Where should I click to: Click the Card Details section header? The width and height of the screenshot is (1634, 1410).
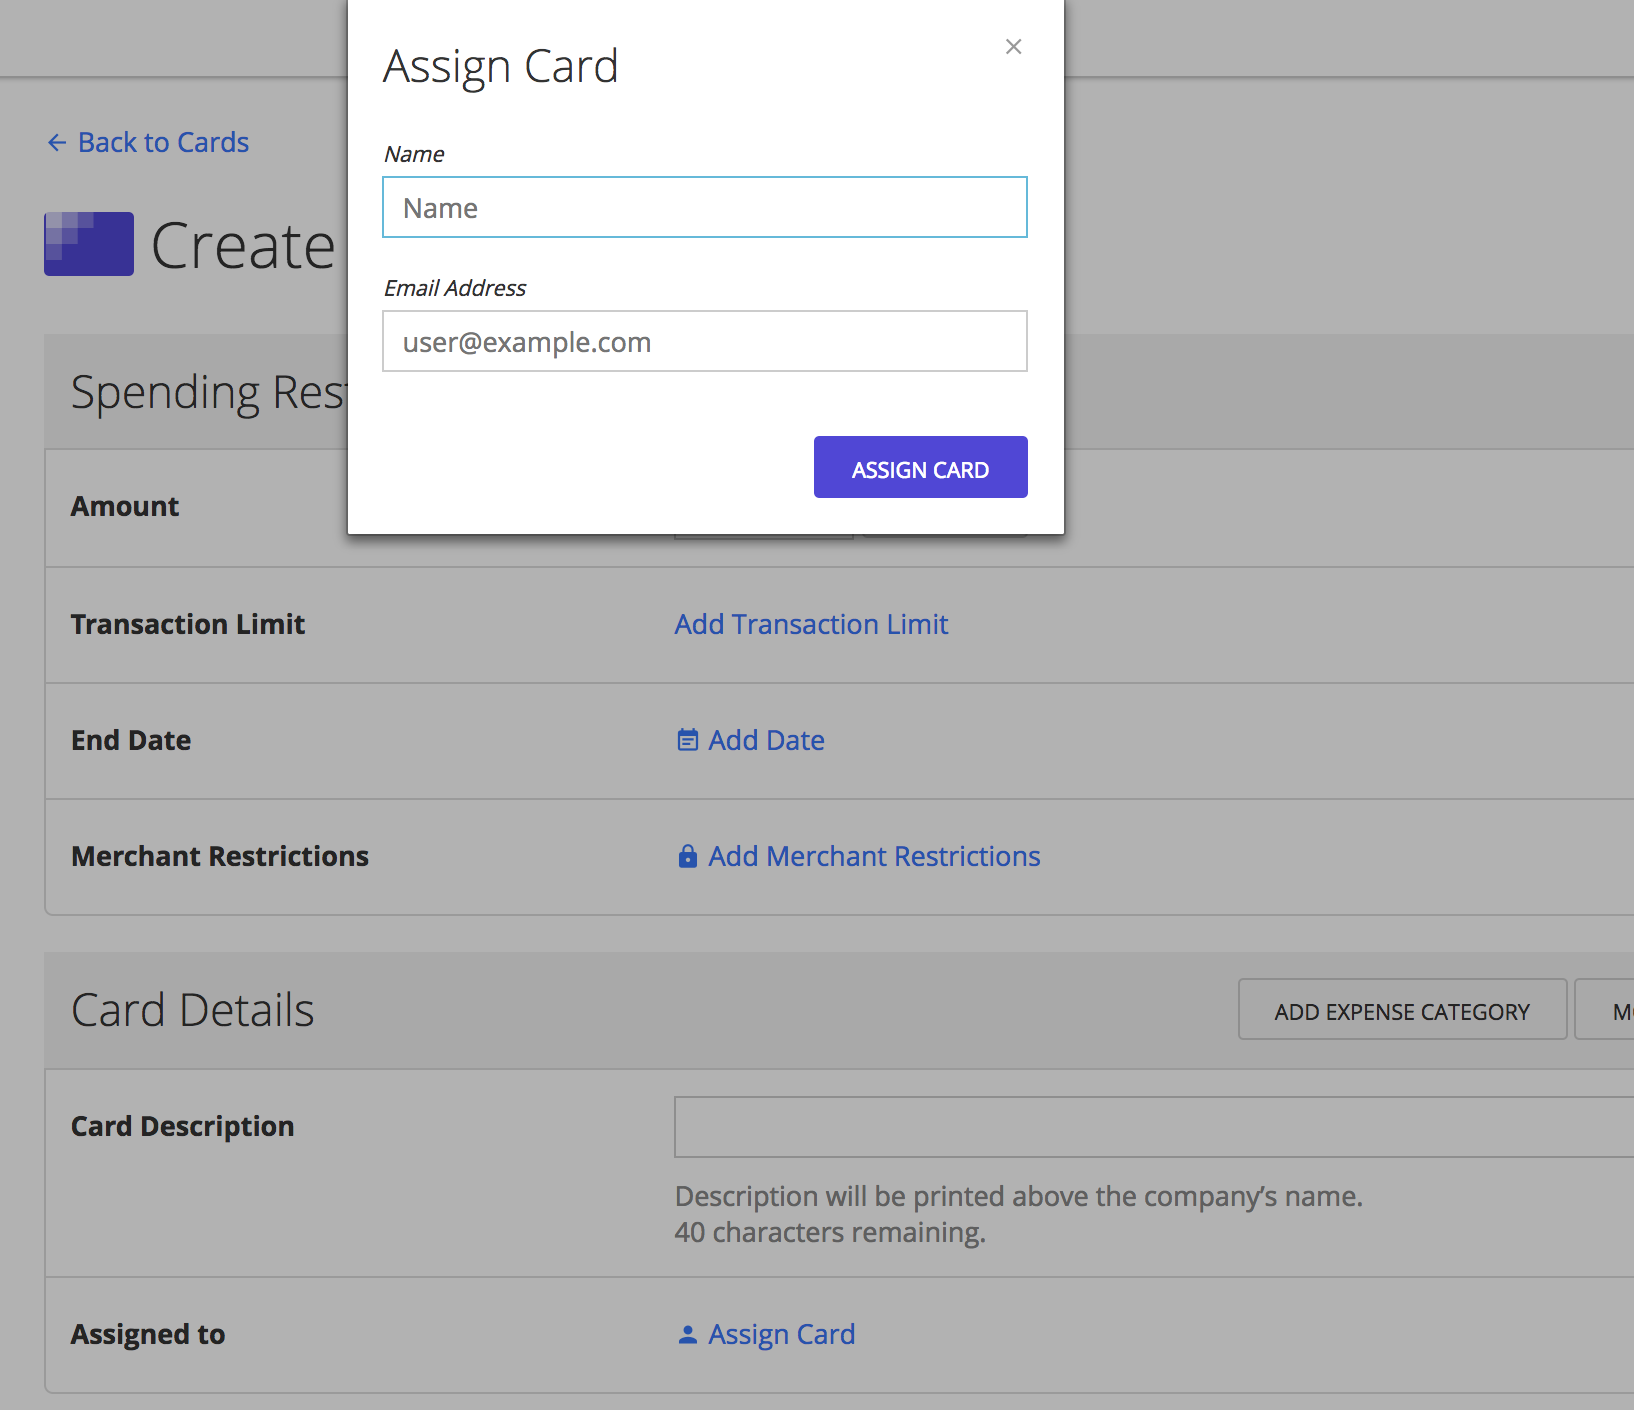point(193,1011)
